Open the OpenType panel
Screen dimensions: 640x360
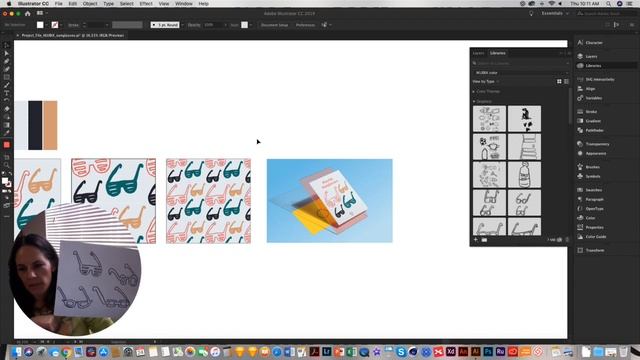[591, 209]
